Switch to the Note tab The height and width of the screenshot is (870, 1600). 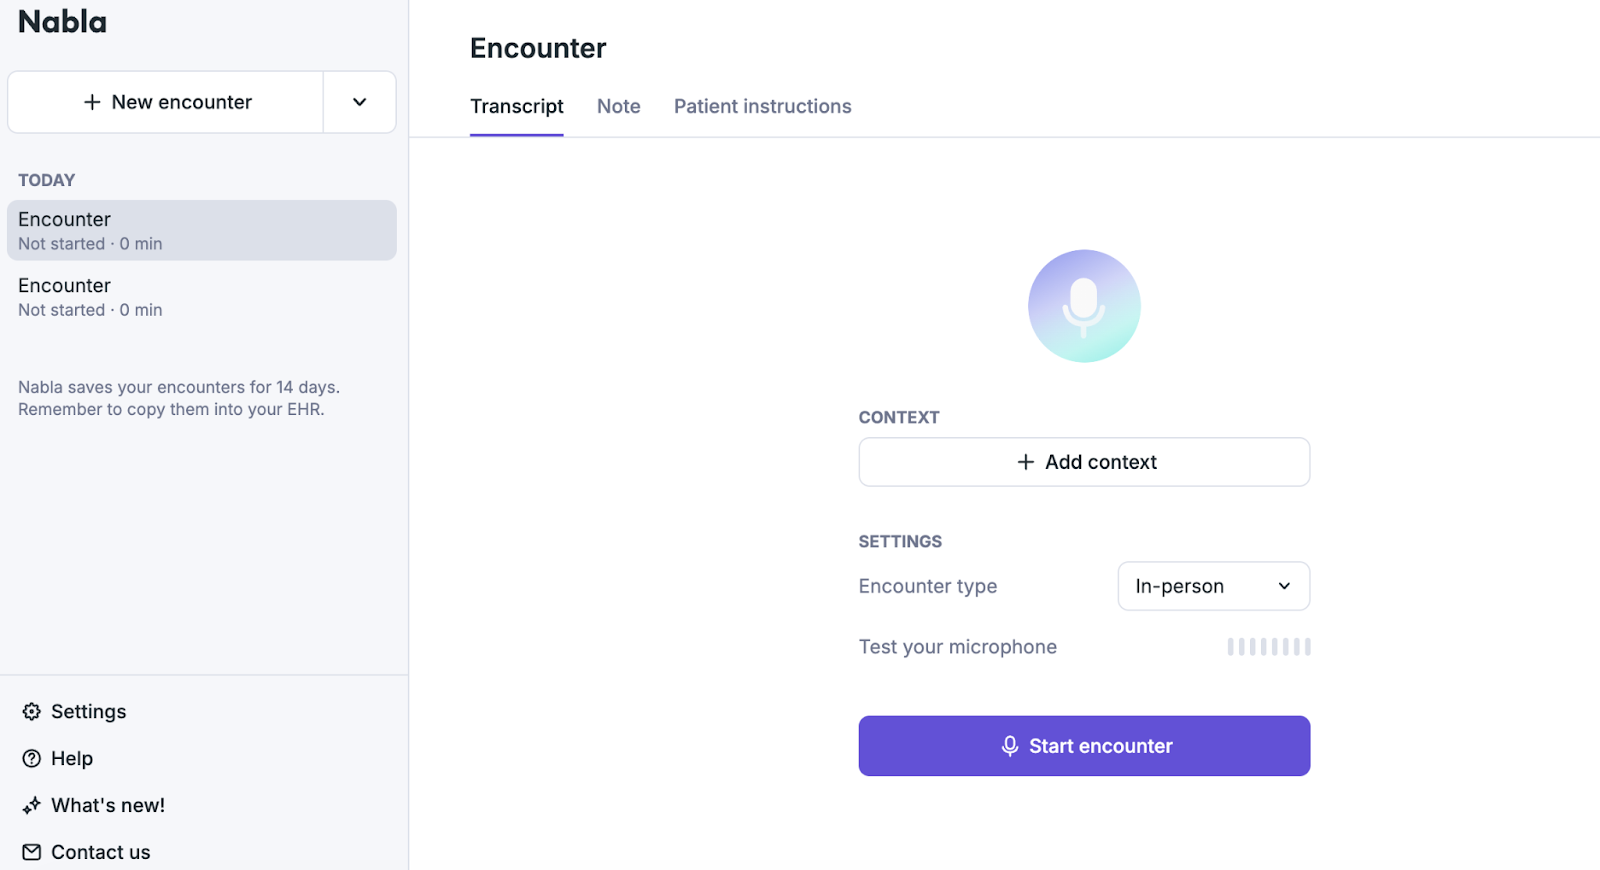618,106
